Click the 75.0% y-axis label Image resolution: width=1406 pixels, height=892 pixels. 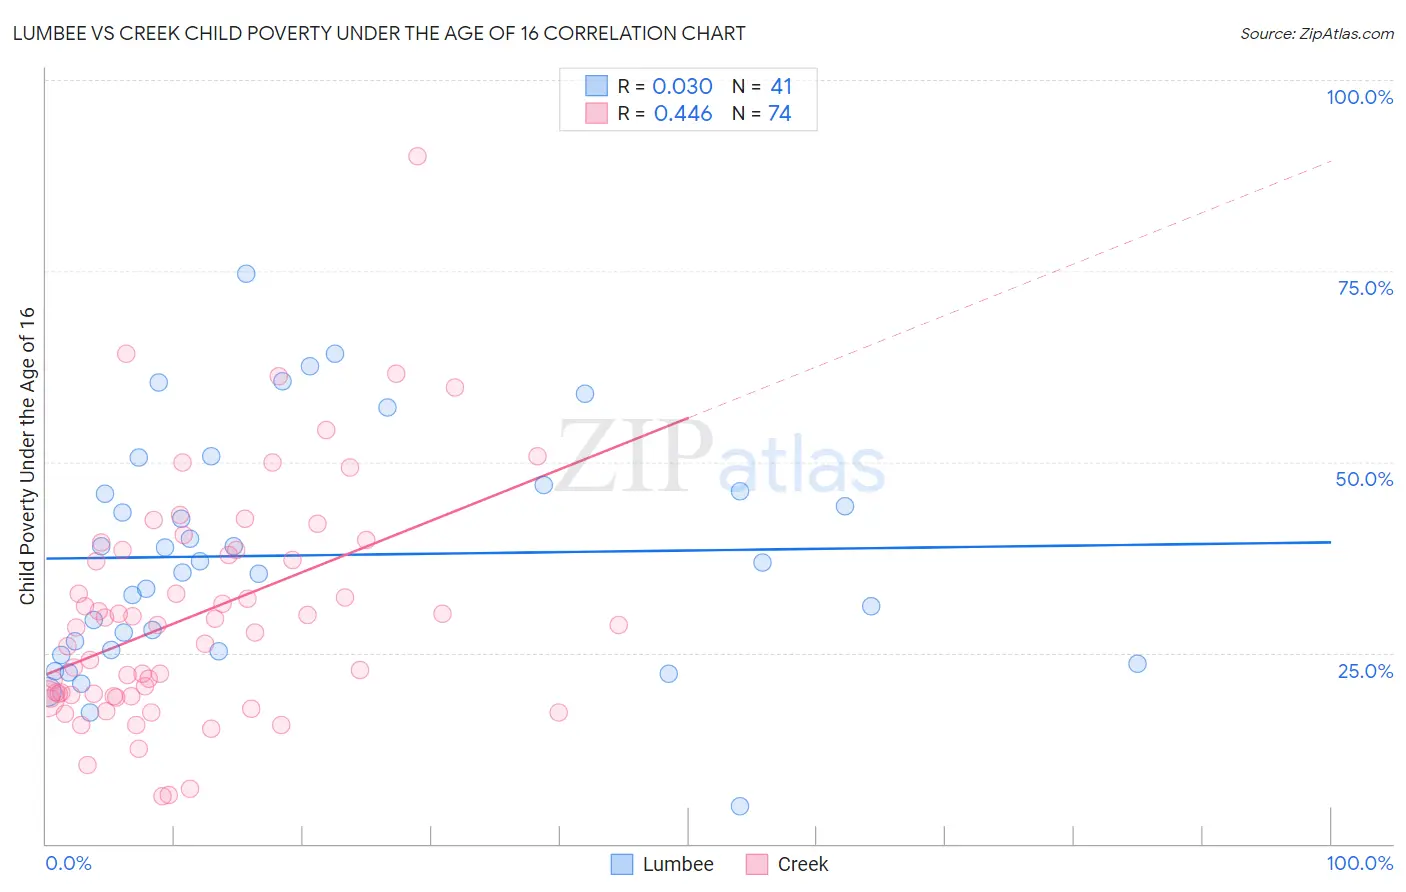click(1365, 288)
